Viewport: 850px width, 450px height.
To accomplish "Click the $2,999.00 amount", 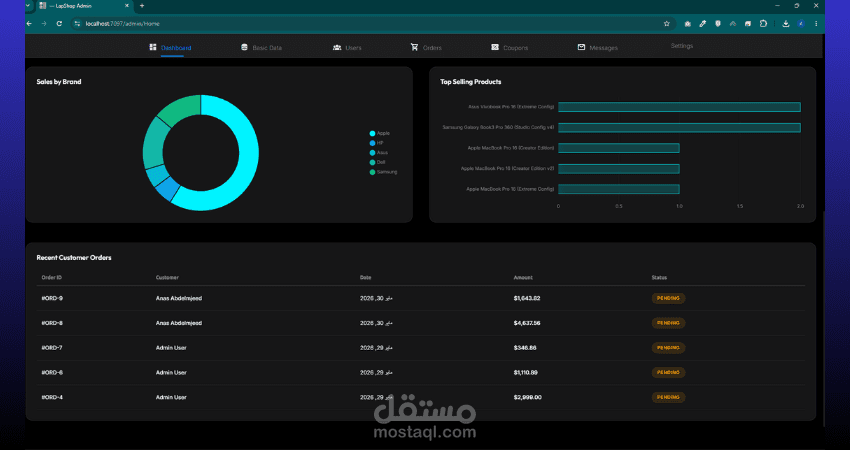I will [527, 397].
